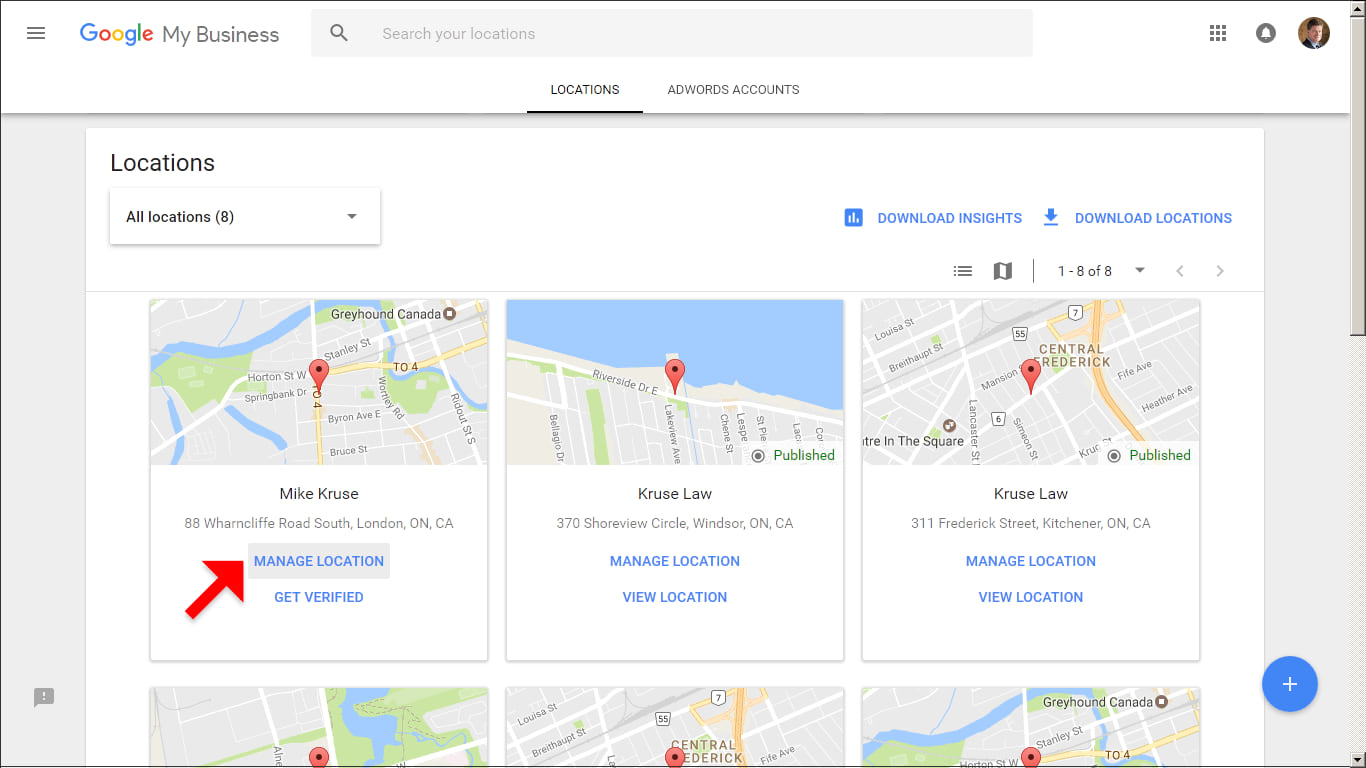
Task: Click the Locations page heading
Action: pyautogui.click(x=162, y=163)
